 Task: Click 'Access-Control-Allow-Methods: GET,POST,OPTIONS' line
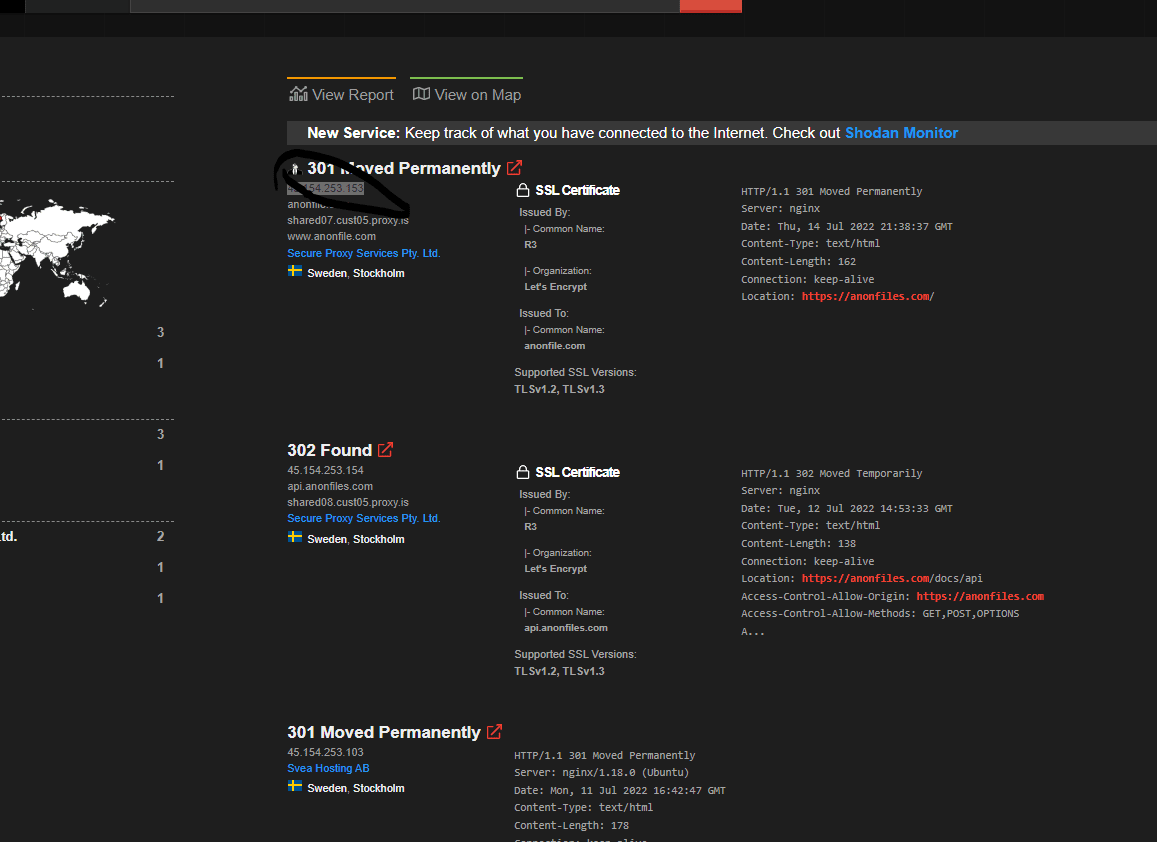pyautogui.click(x=880, y=614)
